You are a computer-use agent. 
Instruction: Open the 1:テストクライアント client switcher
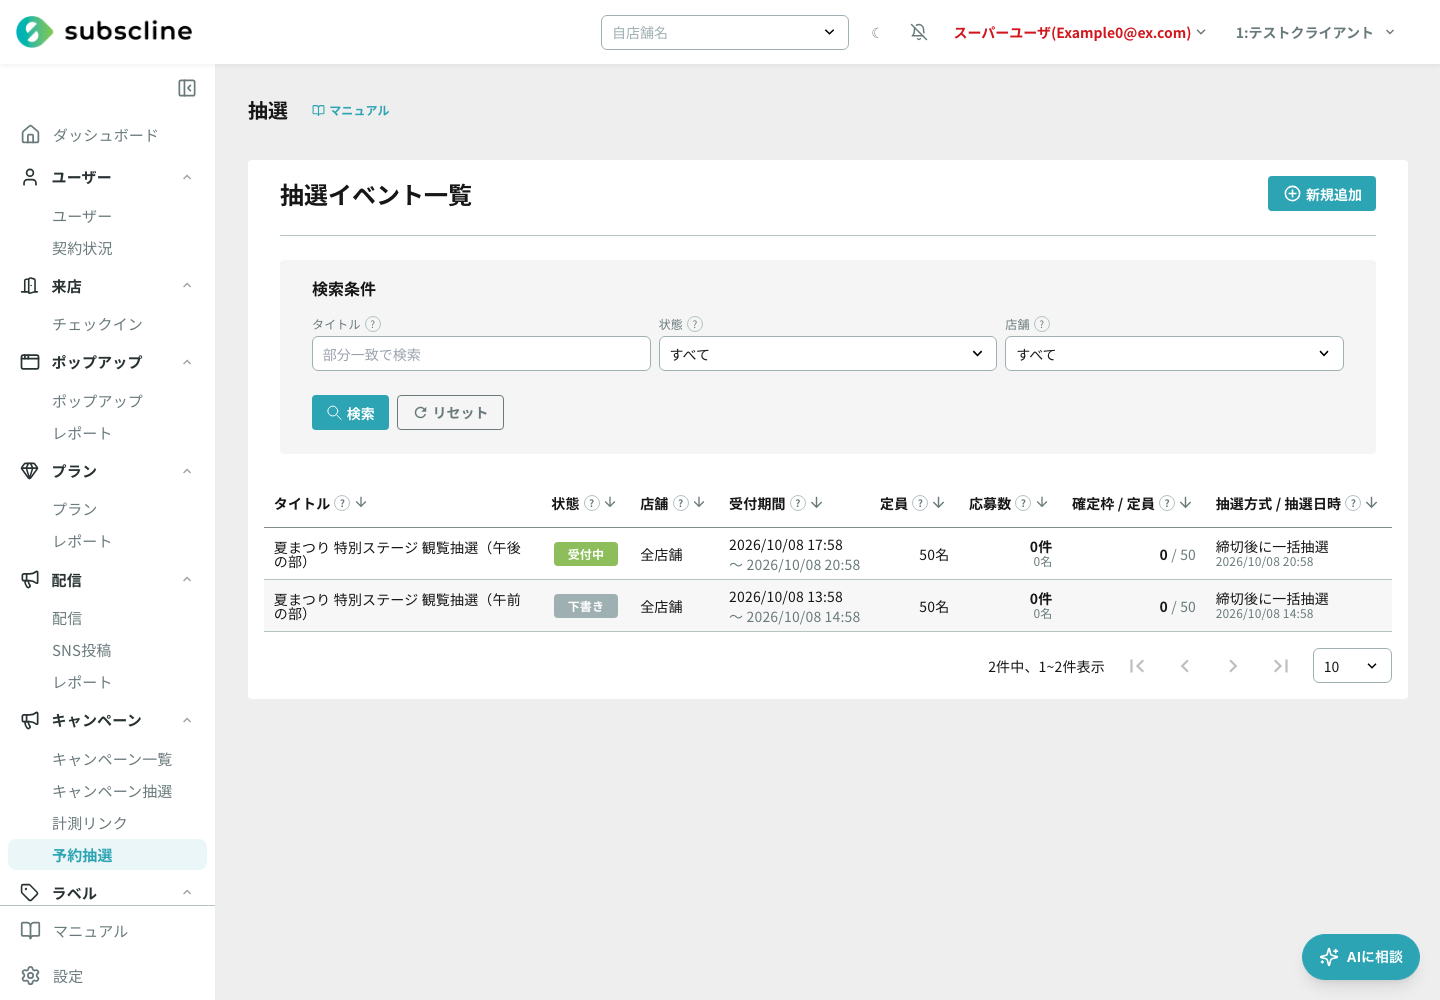[1315, 33]
